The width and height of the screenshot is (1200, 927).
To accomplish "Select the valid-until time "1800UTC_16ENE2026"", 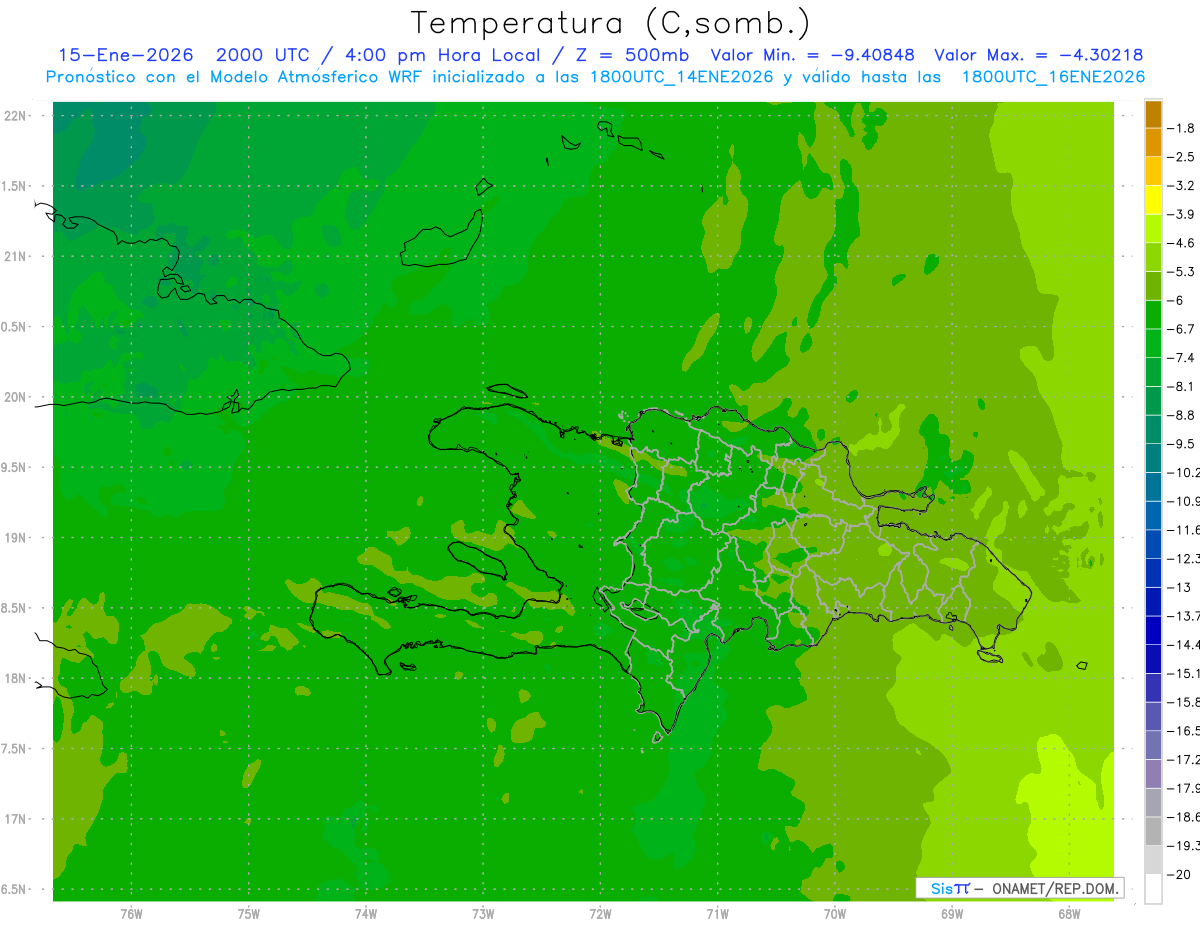I will (x=1053, y=77).
